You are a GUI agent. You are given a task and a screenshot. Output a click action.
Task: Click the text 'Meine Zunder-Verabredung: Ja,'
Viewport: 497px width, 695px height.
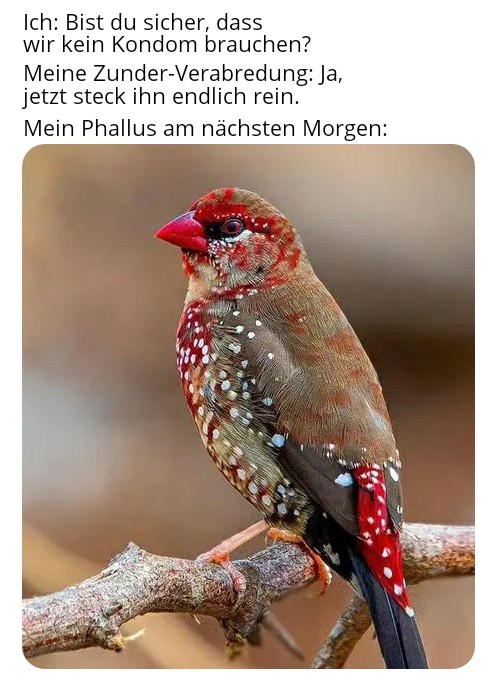(183, 74)
